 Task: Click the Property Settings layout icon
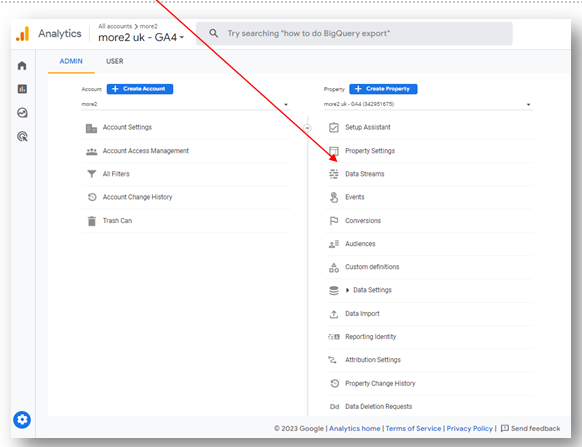[x=334, y=151]
